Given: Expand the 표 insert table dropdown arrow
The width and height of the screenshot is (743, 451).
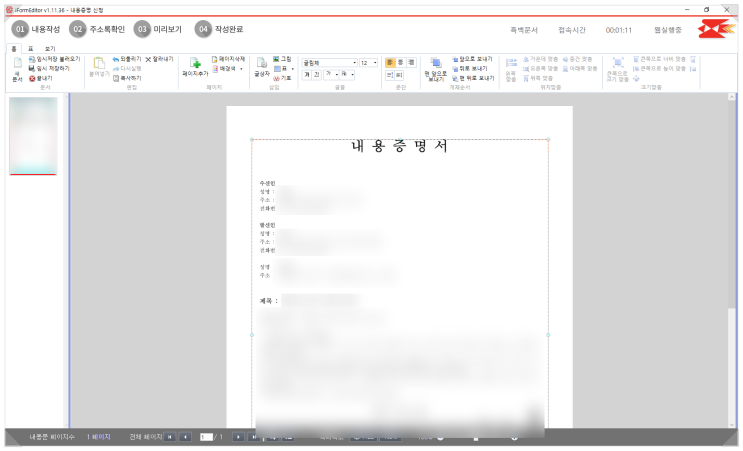Looking at the screenshot, I should (292, 69).
